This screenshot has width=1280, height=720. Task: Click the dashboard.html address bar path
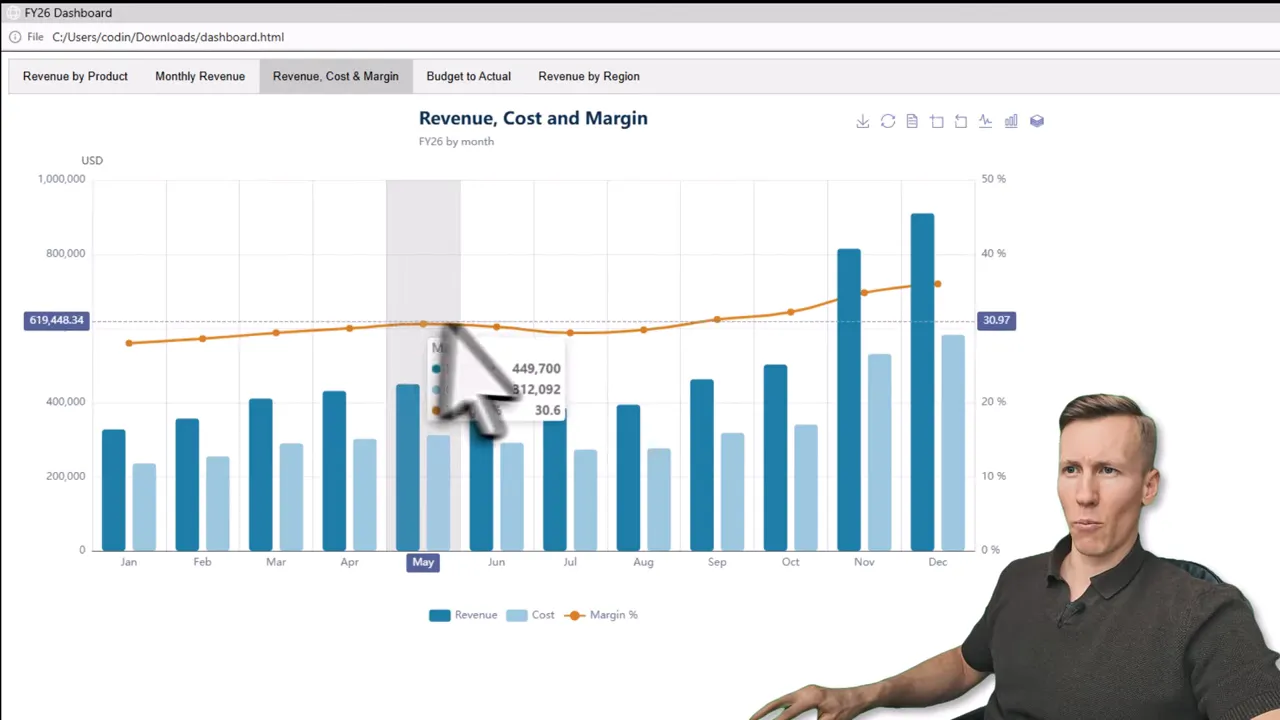168,37
